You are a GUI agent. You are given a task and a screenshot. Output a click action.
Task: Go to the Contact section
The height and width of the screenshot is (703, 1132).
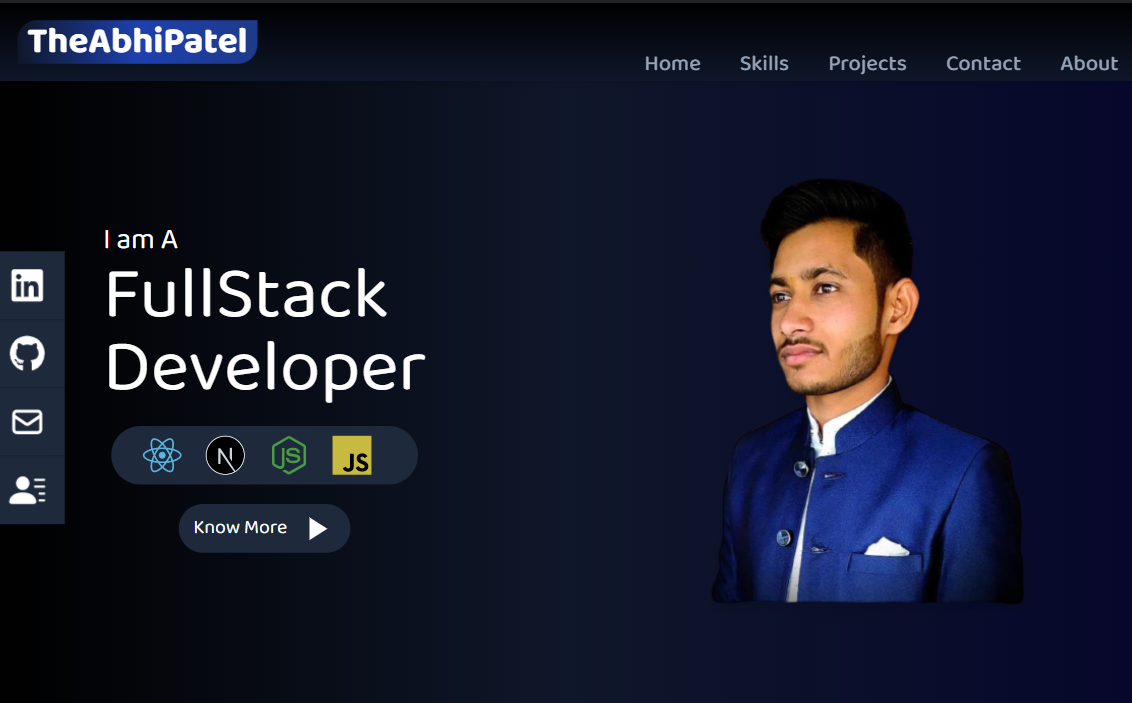[983, 63]
